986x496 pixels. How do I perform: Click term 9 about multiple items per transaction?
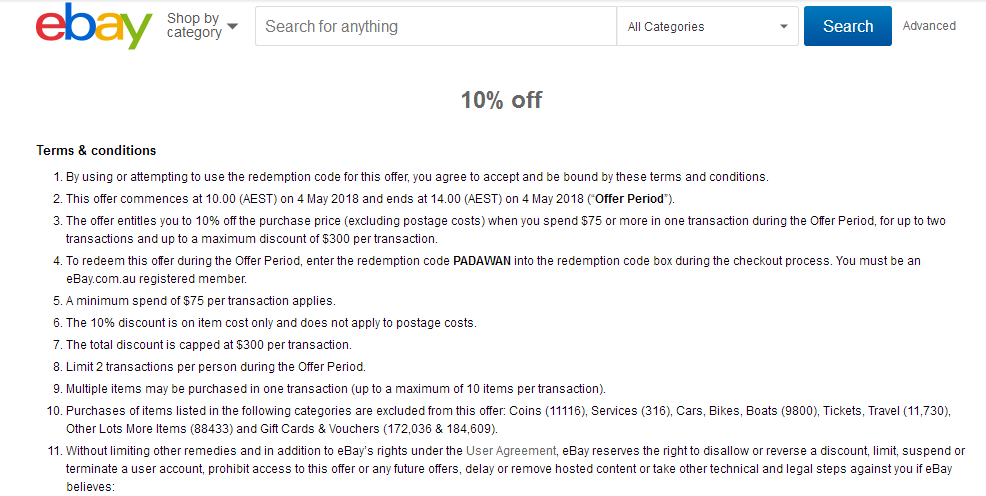pyautogui.click(x=336, y=389)
